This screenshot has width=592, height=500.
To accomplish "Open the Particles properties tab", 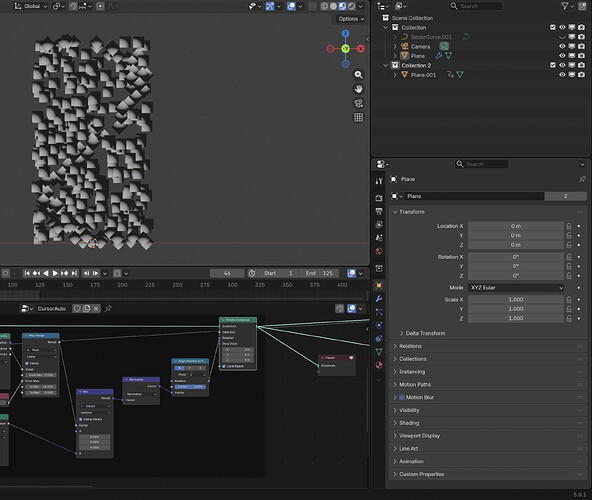I will tap(379, 312).
